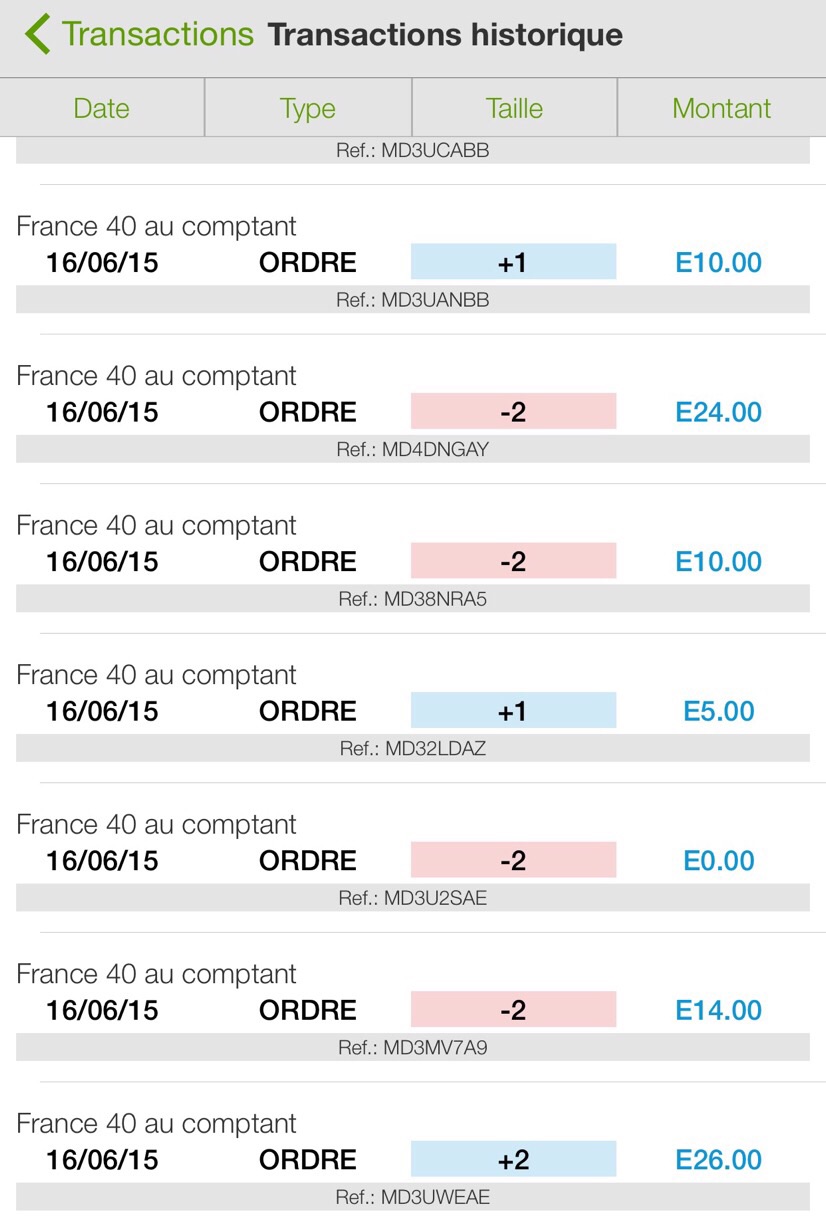This screenshot has width=826, height=1218.
Task: Open transaction ref MD3UWEAE
Action: click(x=413, y=1197)
